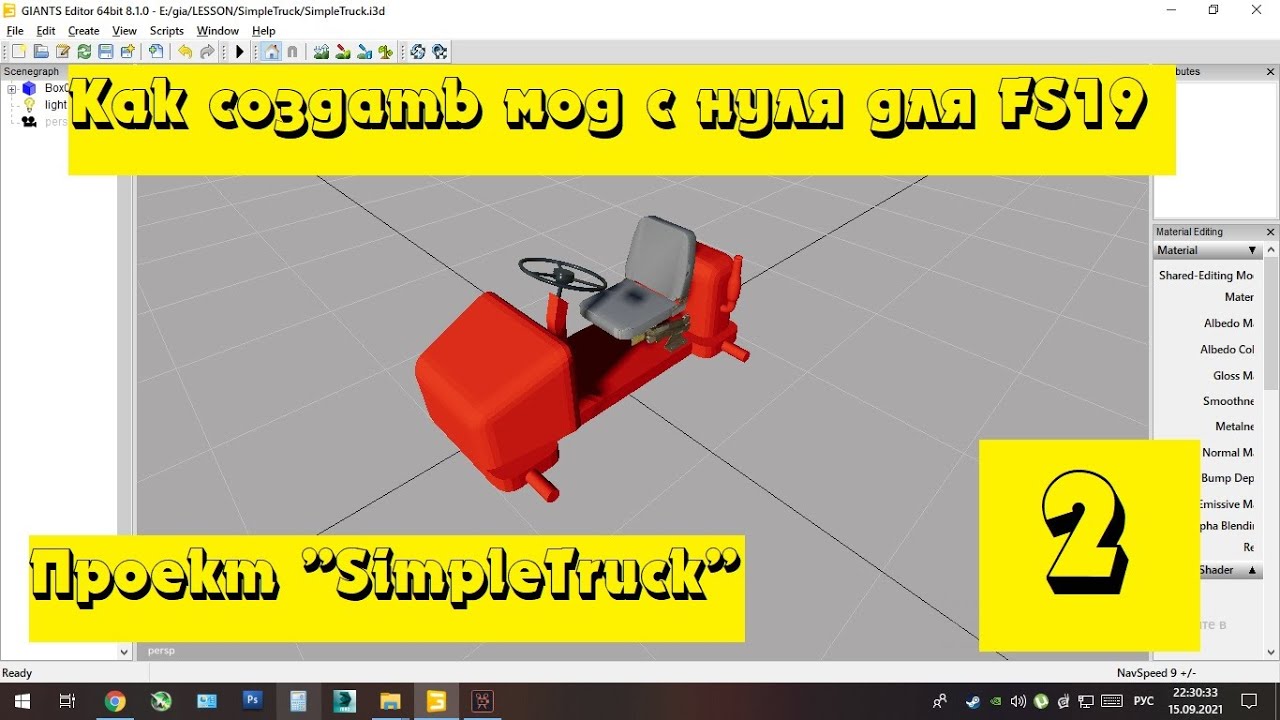Click the Save floppy disk icon
The width and height of the screenshot is (1280, 720).
(106, 52)
